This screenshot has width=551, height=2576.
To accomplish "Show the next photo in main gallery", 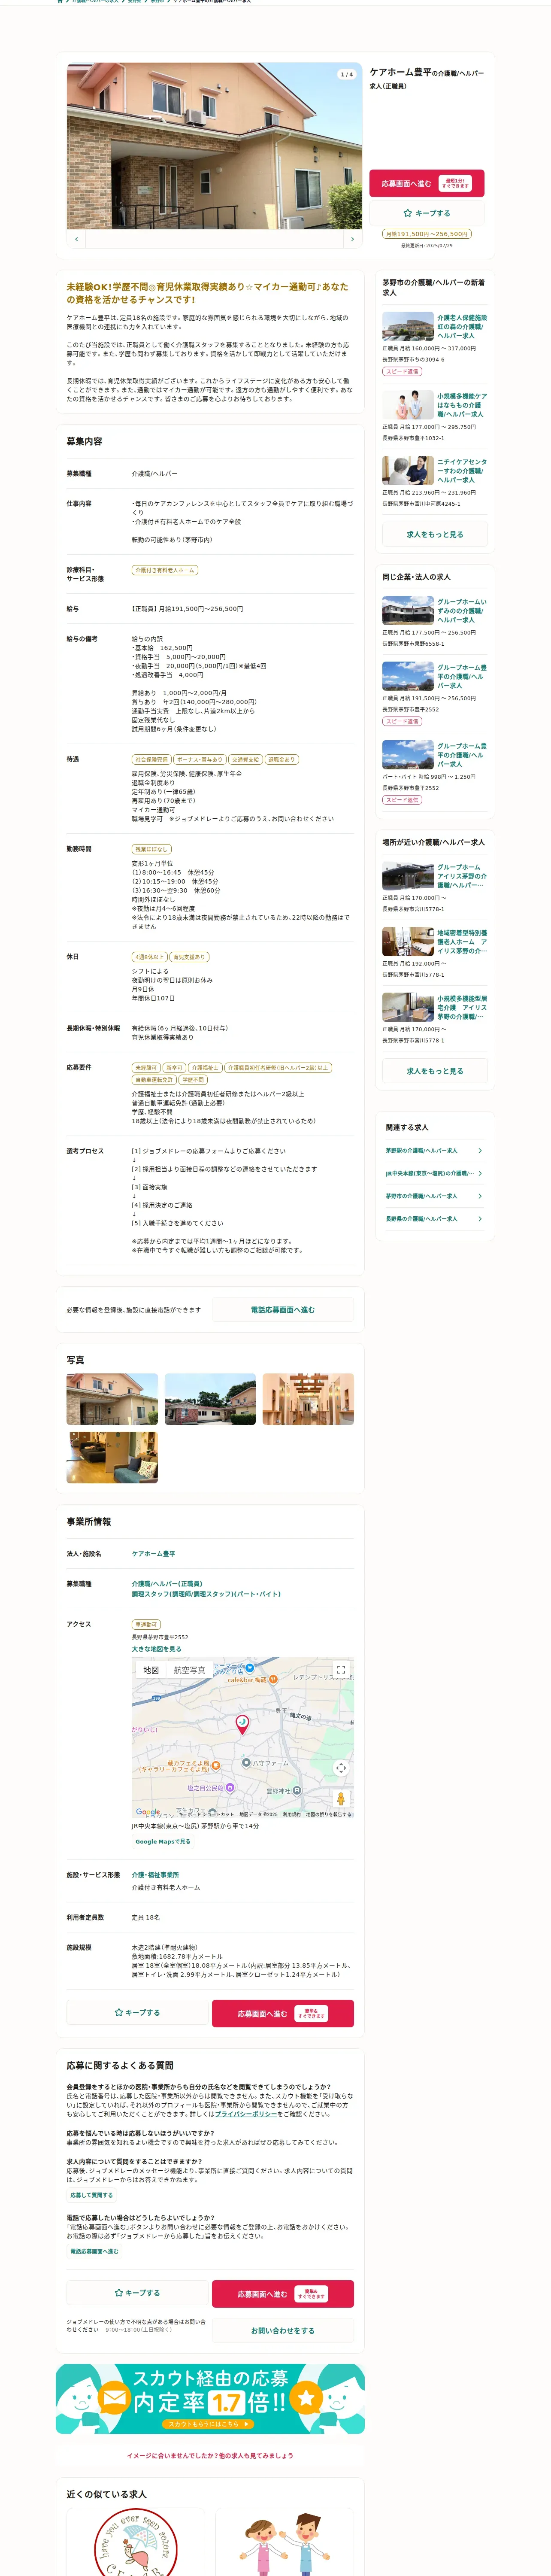I will point(352,239).
